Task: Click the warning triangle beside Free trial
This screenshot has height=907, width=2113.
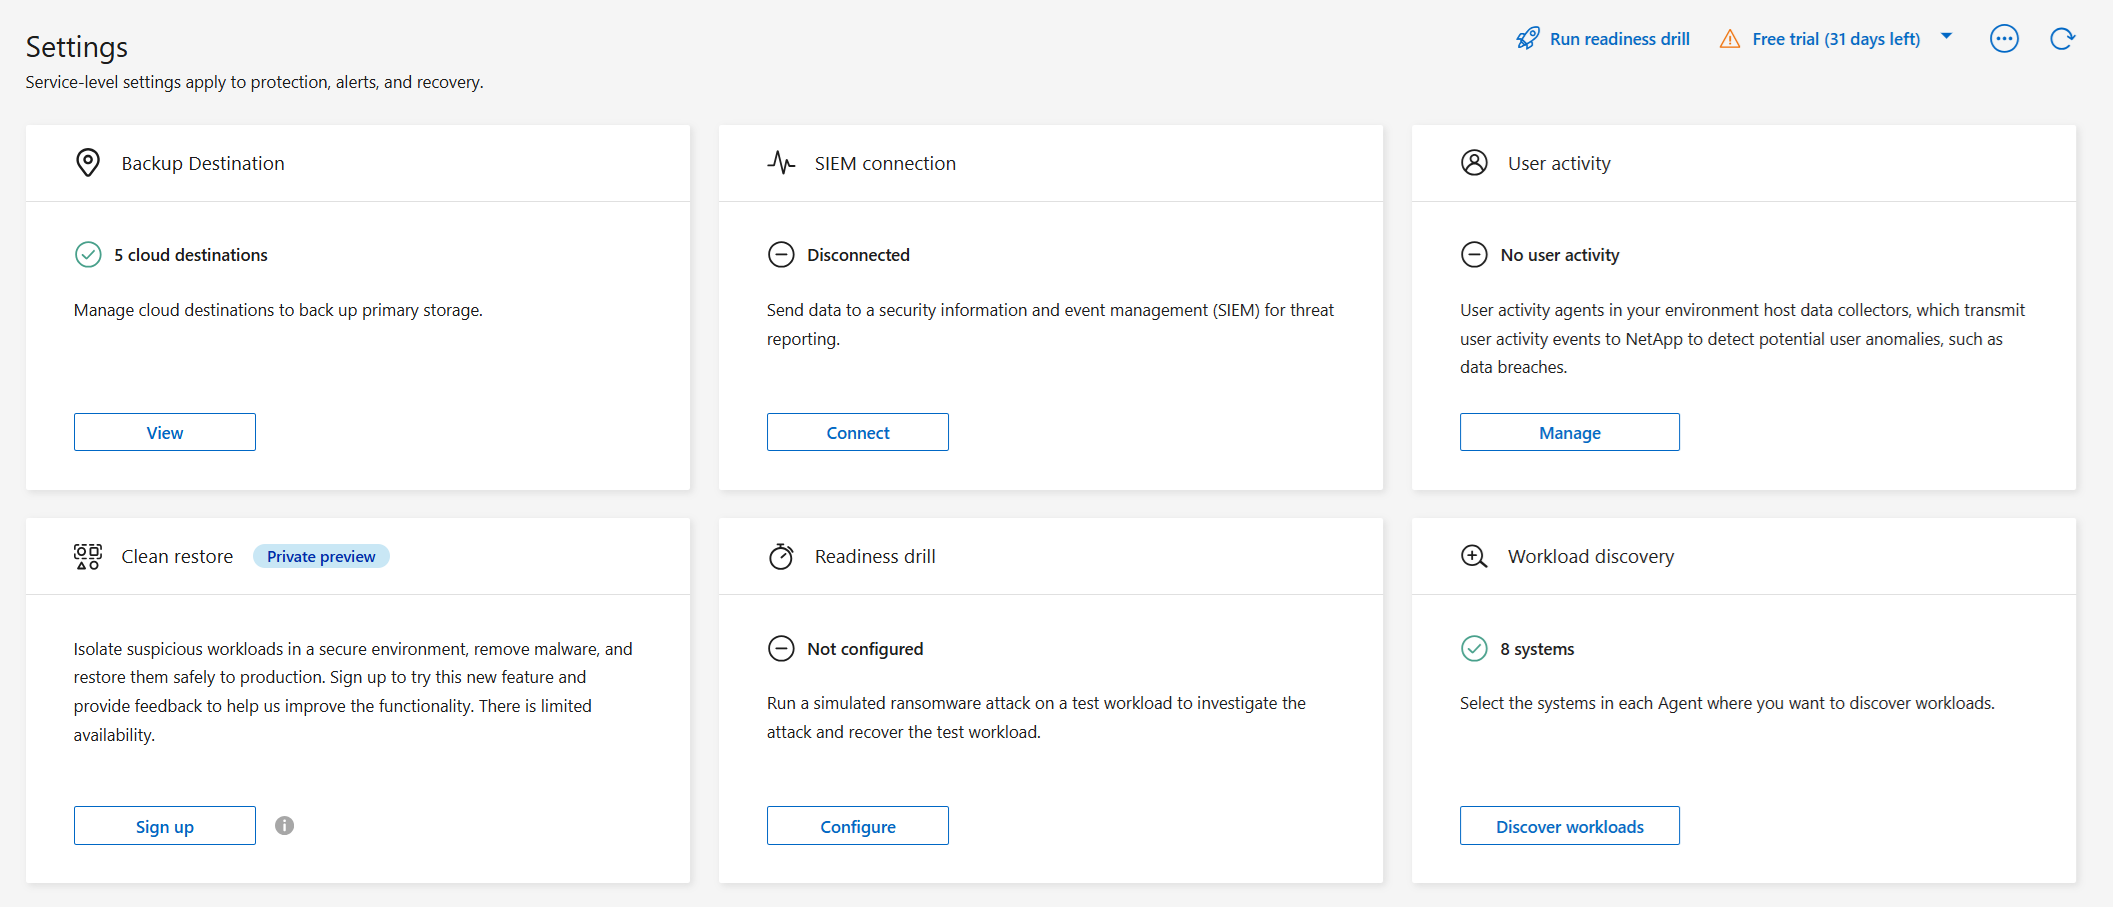Action: (1729, 38)
